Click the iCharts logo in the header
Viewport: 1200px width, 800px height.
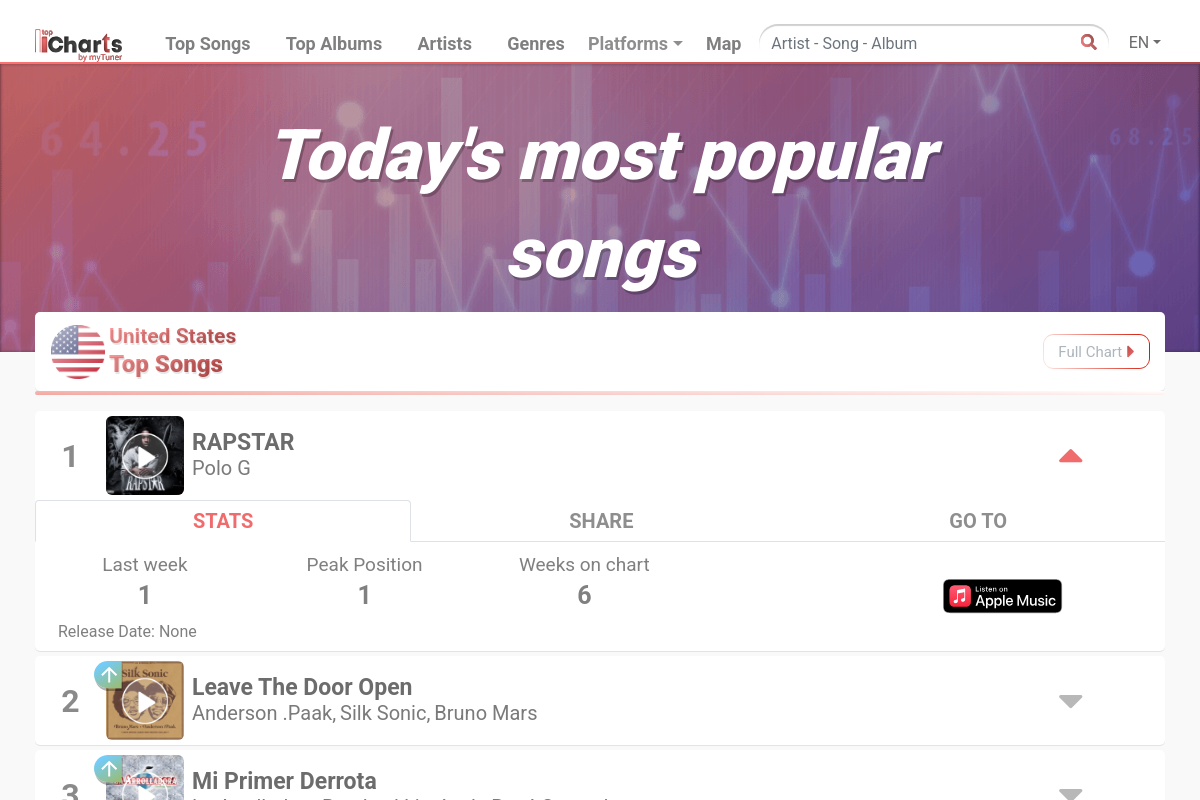[79, 44]
